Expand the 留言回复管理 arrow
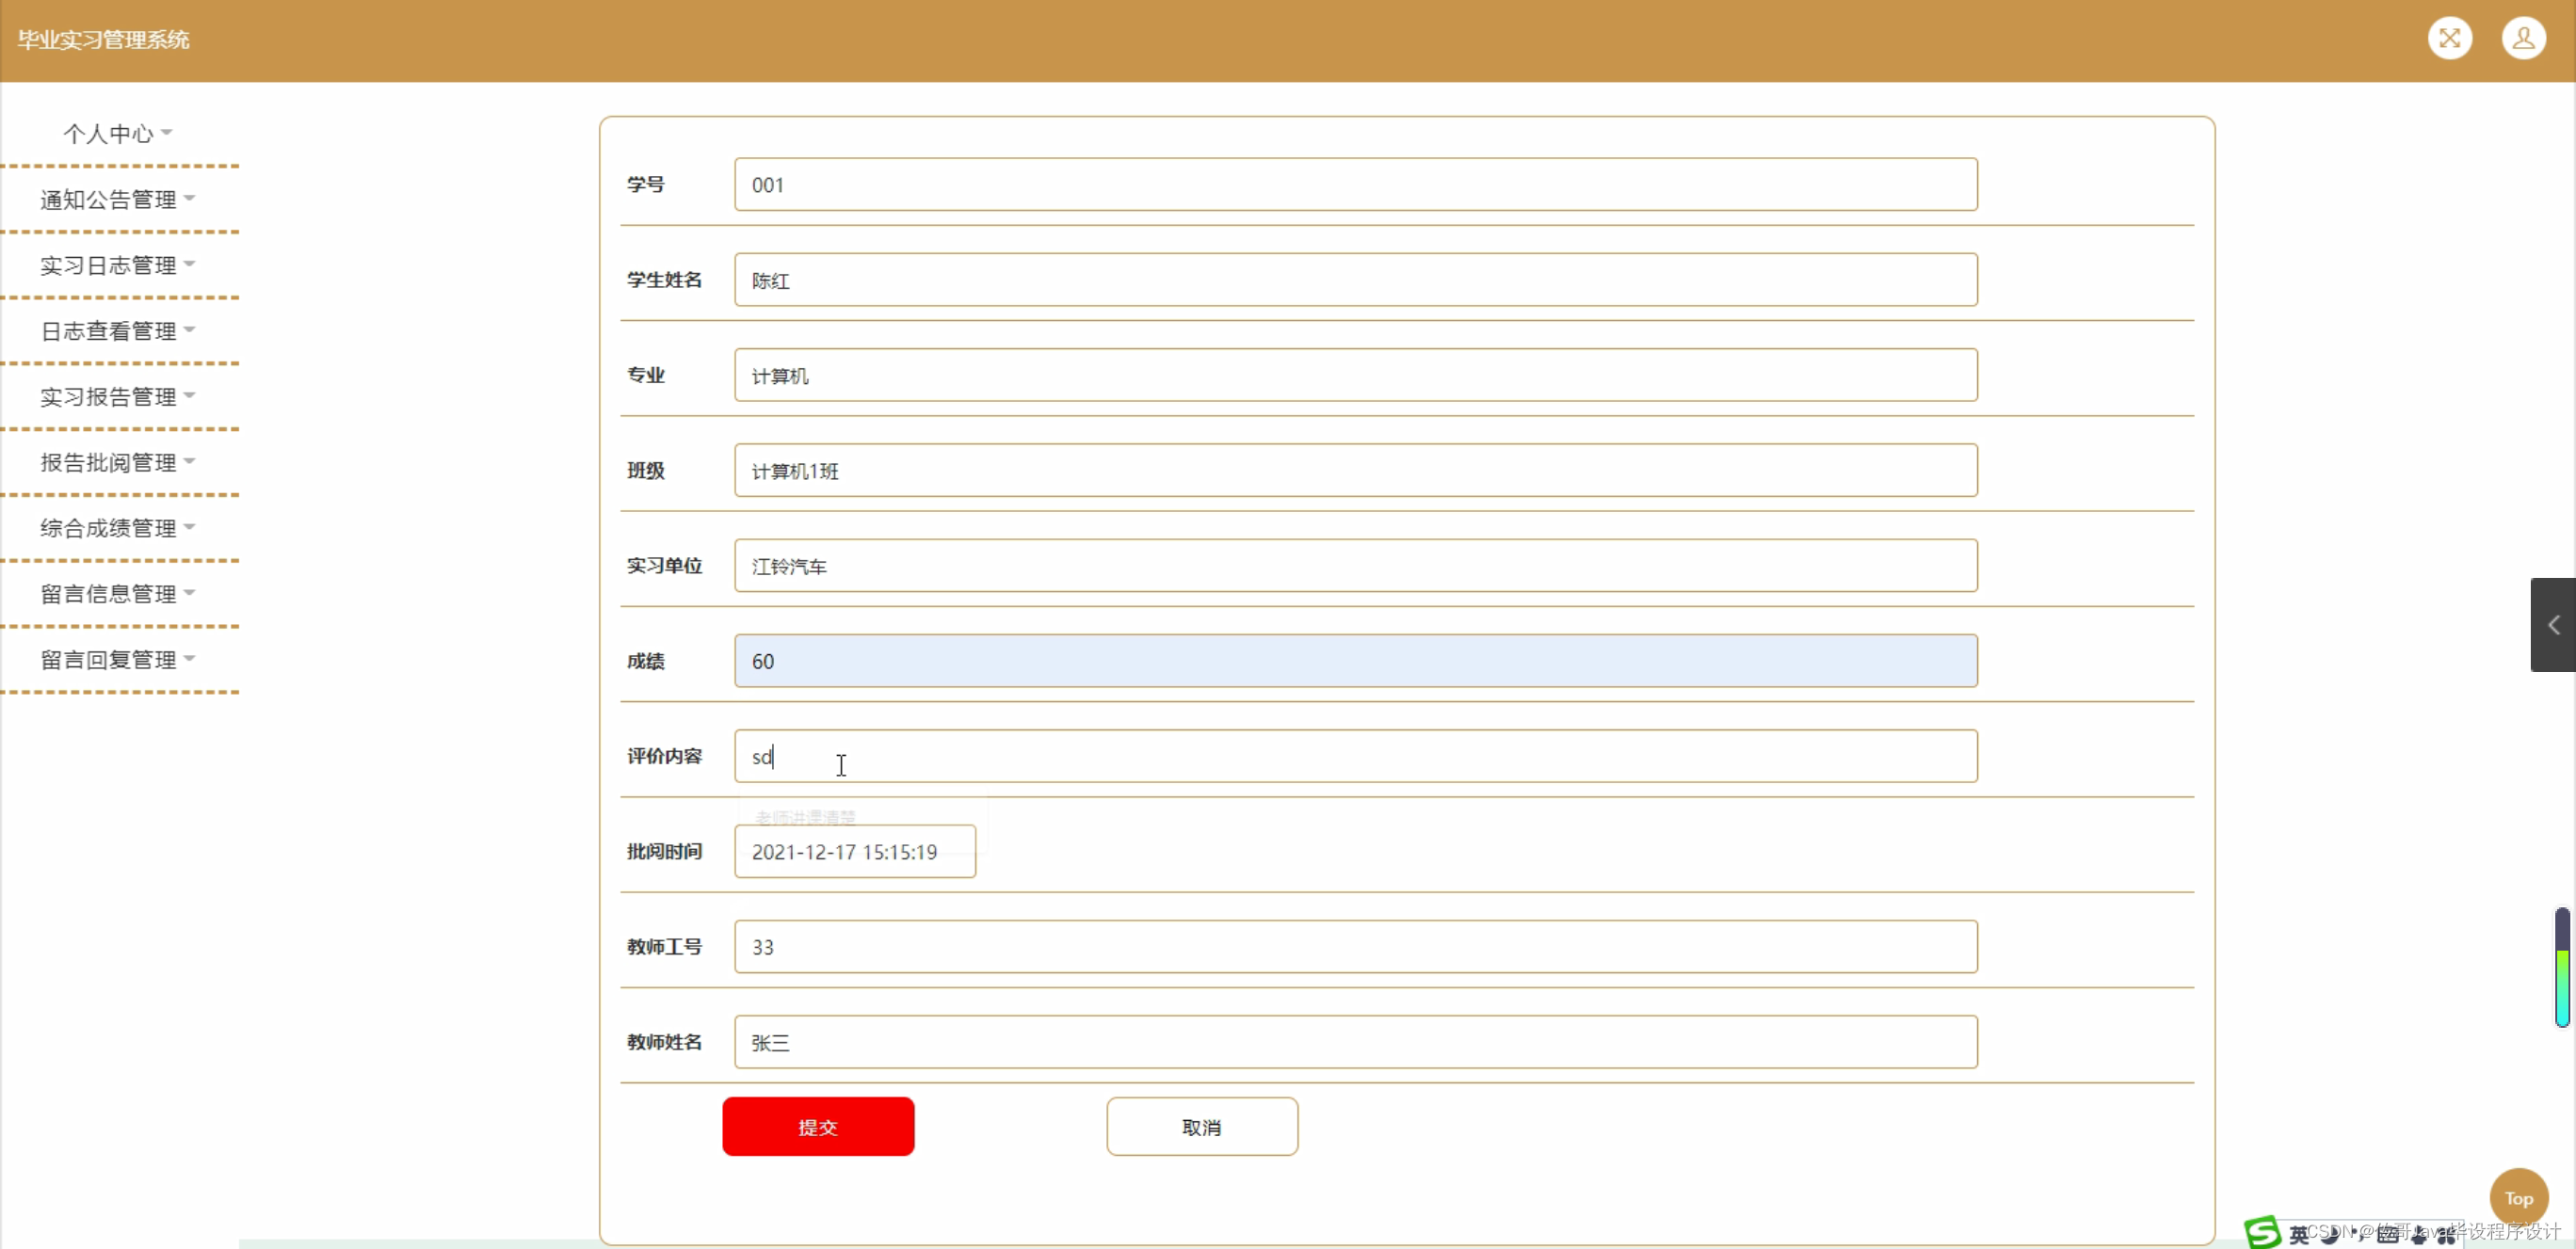The width and height of the screenshot is (2576, 1249). point(190,659)
